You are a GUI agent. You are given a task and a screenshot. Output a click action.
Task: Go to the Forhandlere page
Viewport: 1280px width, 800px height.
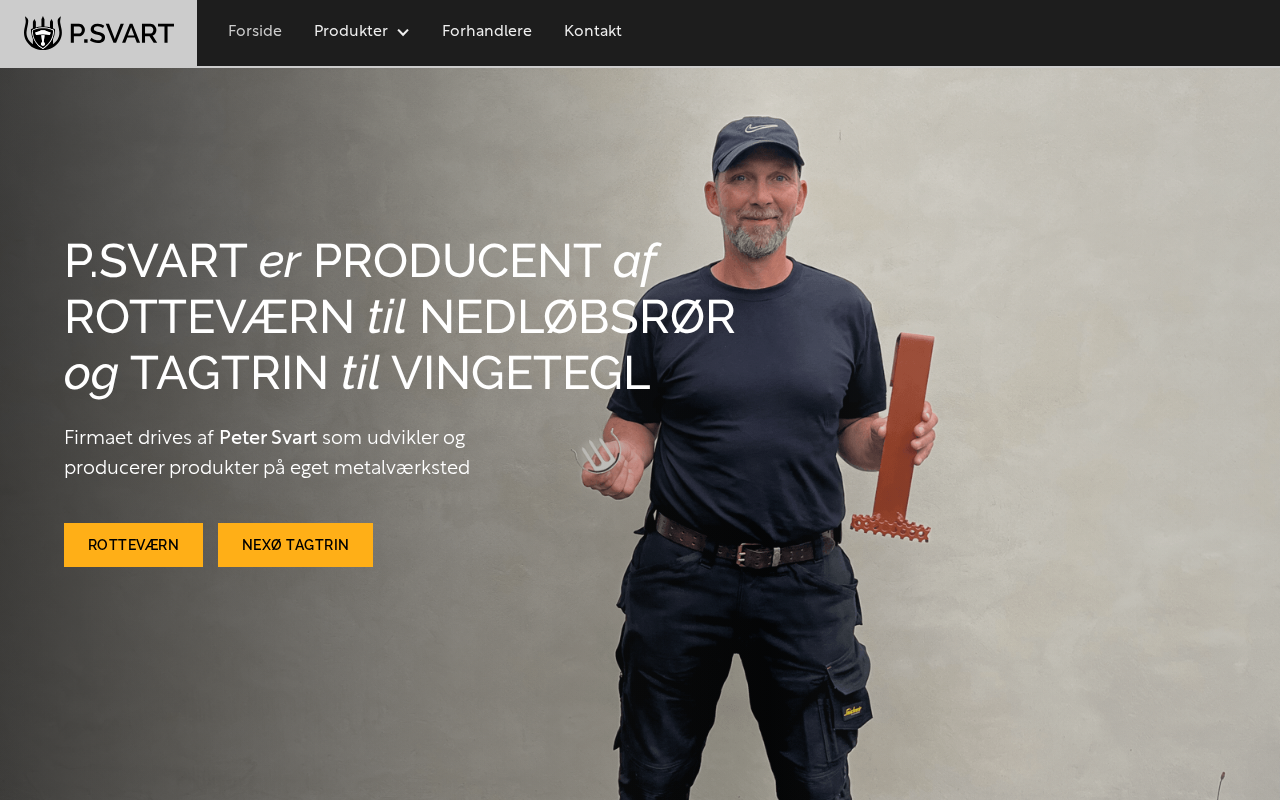click(x=487, y=31)
